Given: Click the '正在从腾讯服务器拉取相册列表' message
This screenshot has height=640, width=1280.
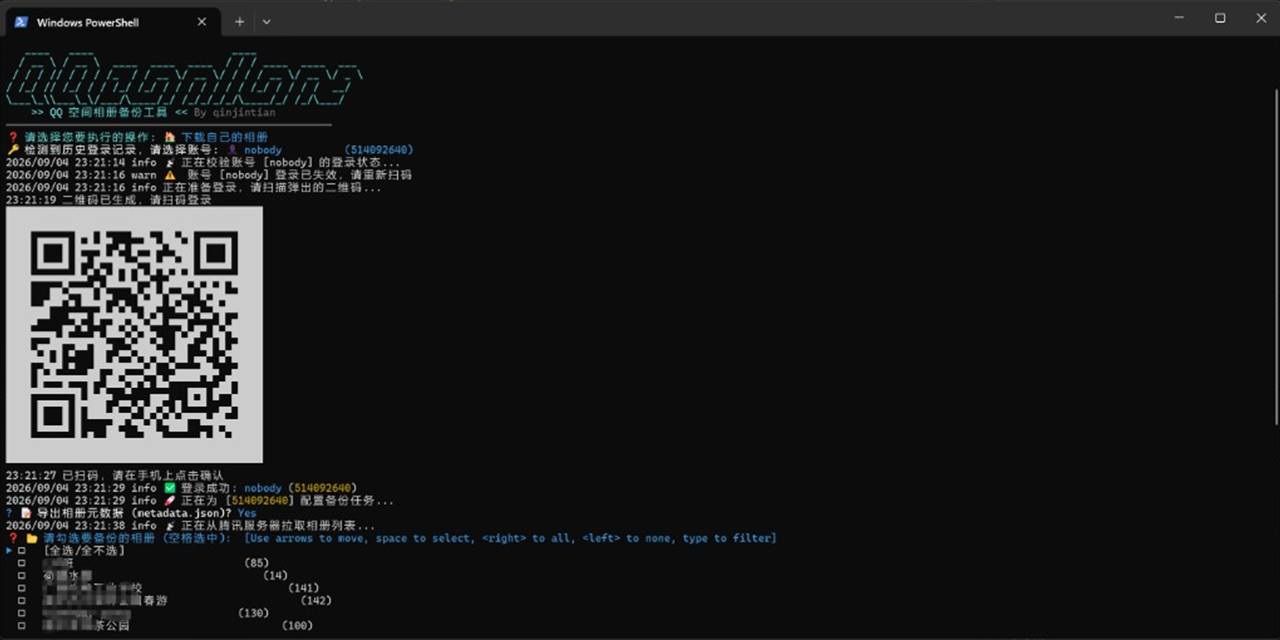Looking at the screenshot, I should [279, 525].
